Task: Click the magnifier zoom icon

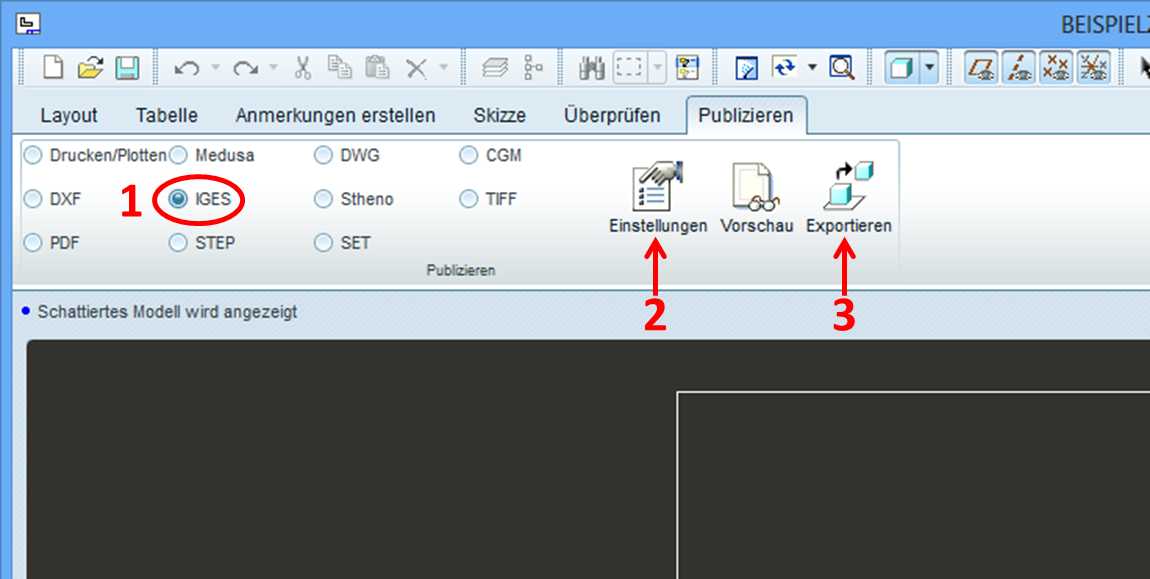Action: [x=842, y=68]
